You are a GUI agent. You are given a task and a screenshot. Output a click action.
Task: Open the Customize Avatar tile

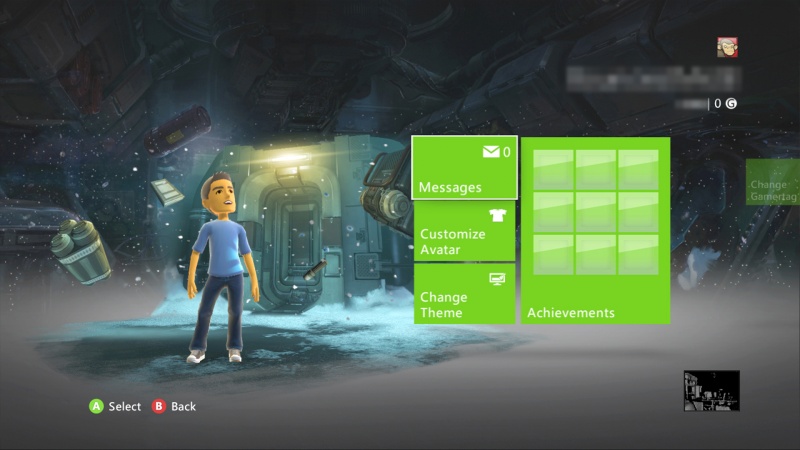(464, 231)
